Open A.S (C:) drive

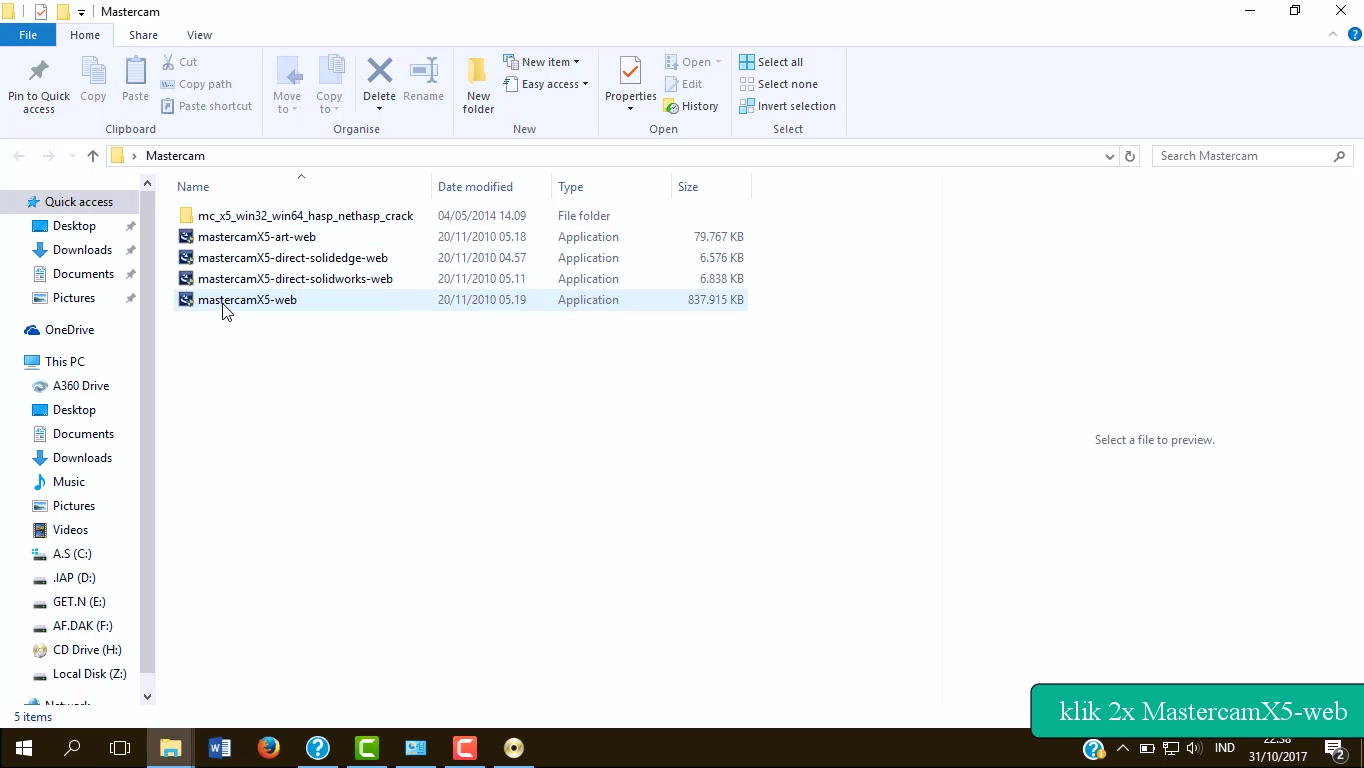(72, 554)
